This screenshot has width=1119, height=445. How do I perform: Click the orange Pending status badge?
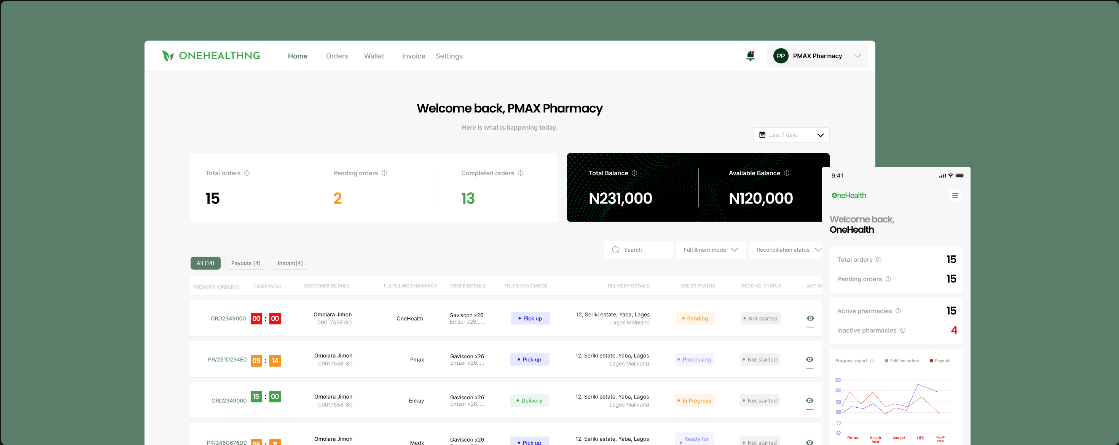[x=695, y=319]
